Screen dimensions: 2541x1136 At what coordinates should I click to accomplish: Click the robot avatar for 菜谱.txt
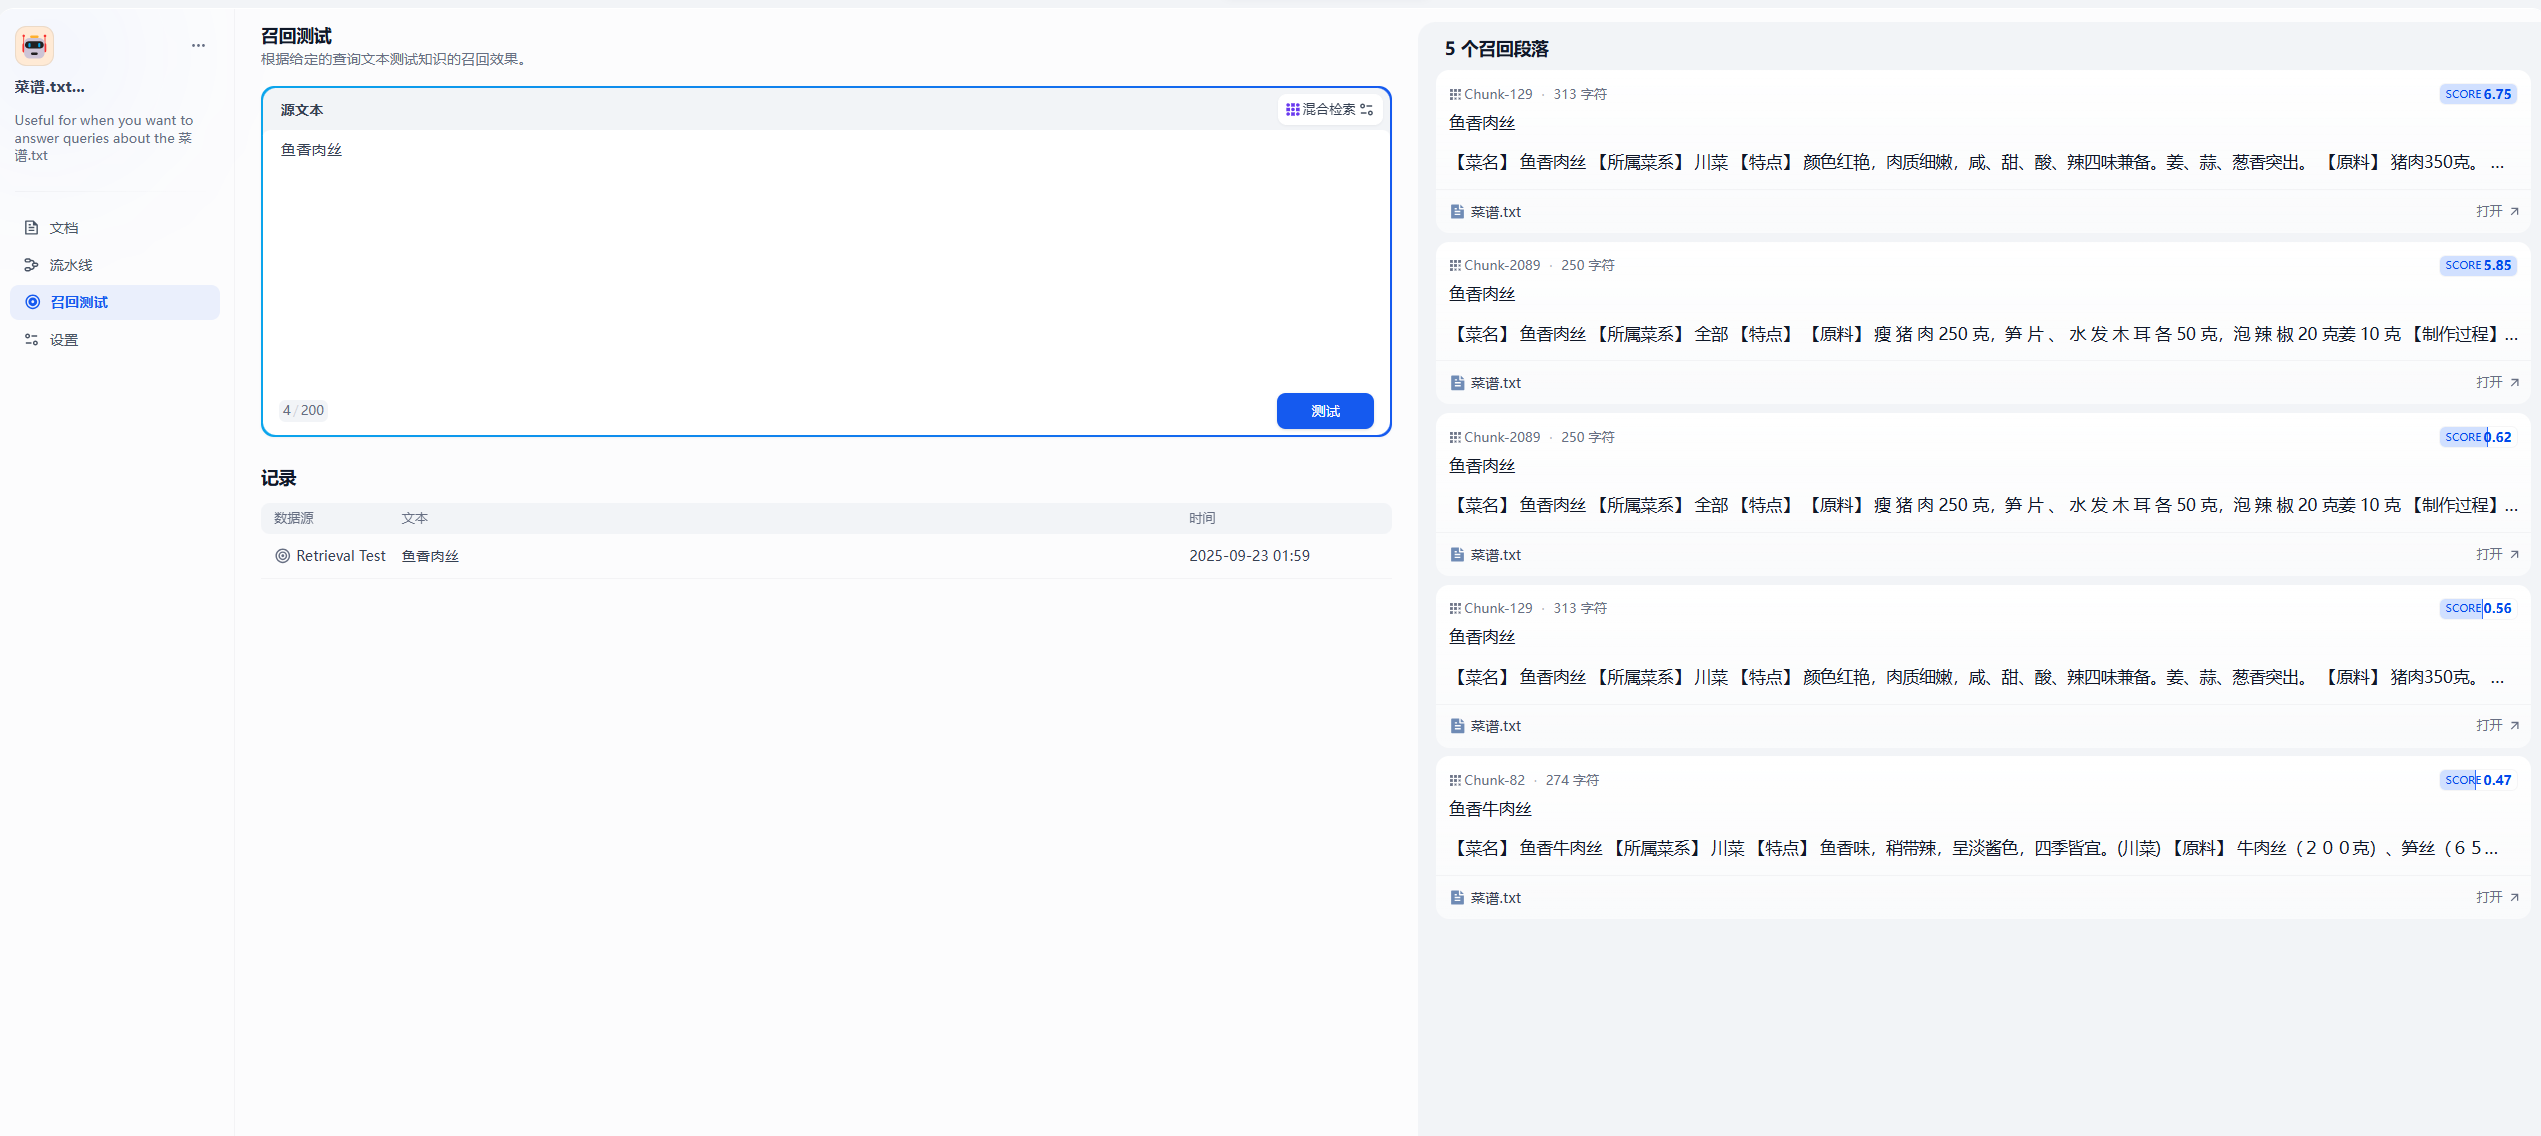click(x=33, y=45)
